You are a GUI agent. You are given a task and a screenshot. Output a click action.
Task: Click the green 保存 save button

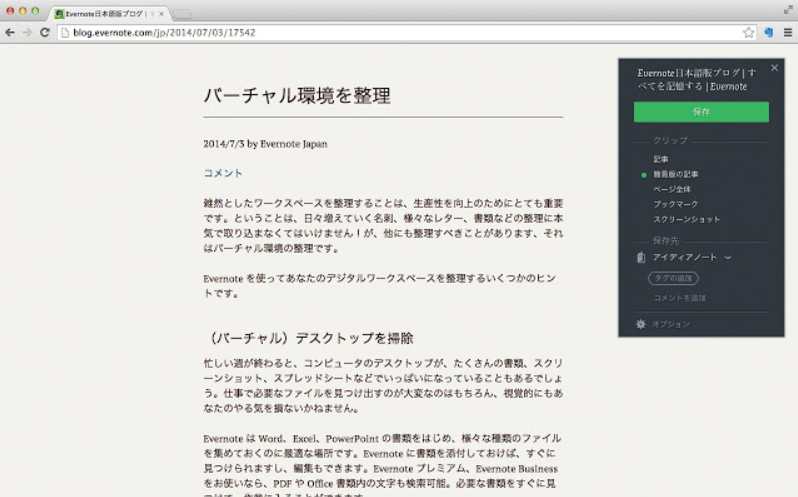701,112
